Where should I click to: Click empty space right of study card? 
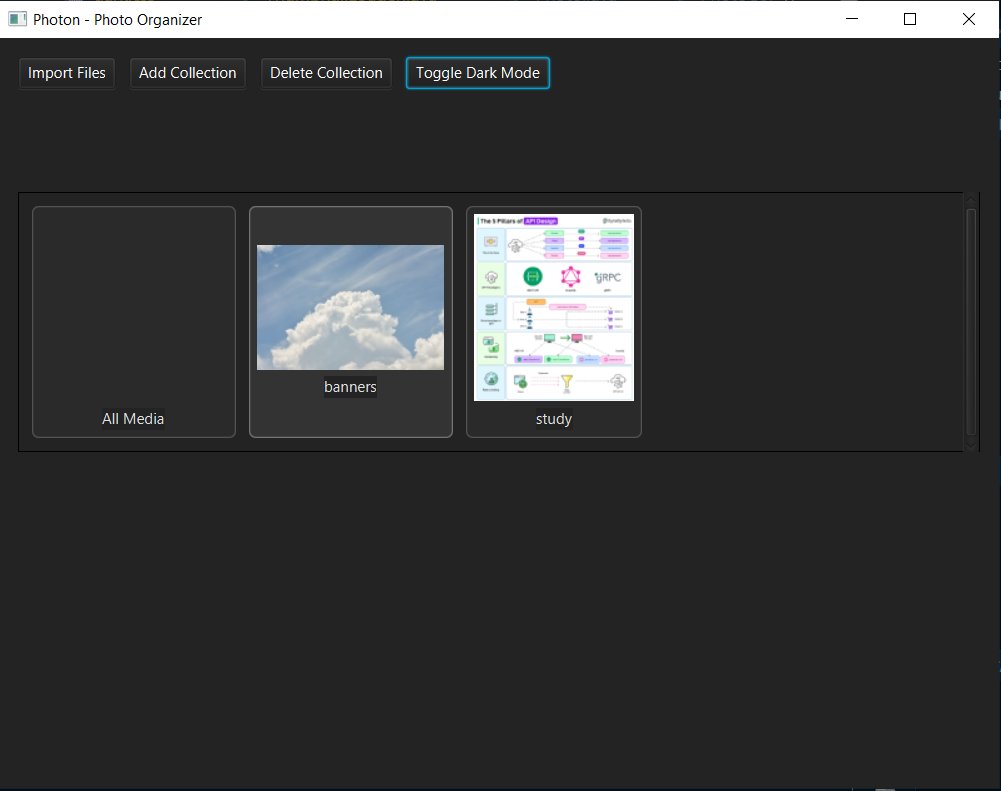point(801,322)
